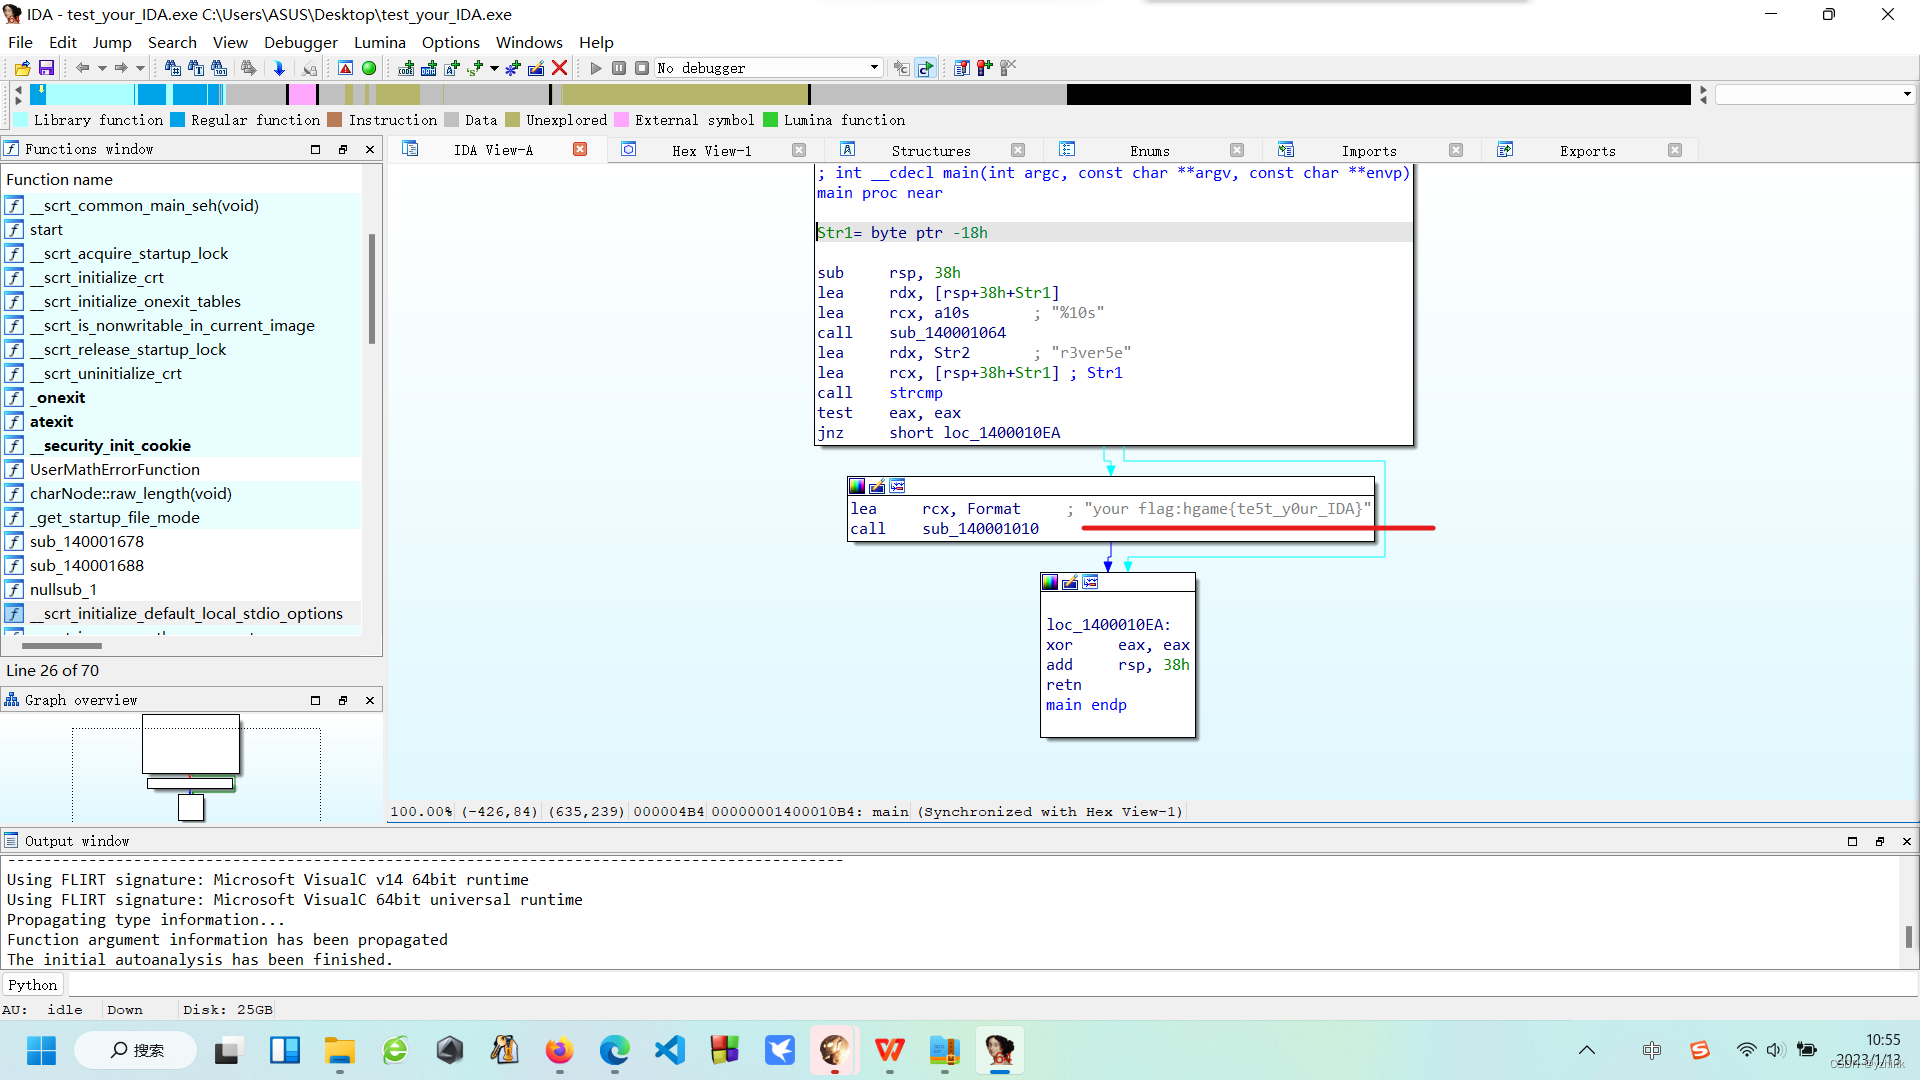
Task: Switch to the Exports tab
Action: click(1588, 151)
